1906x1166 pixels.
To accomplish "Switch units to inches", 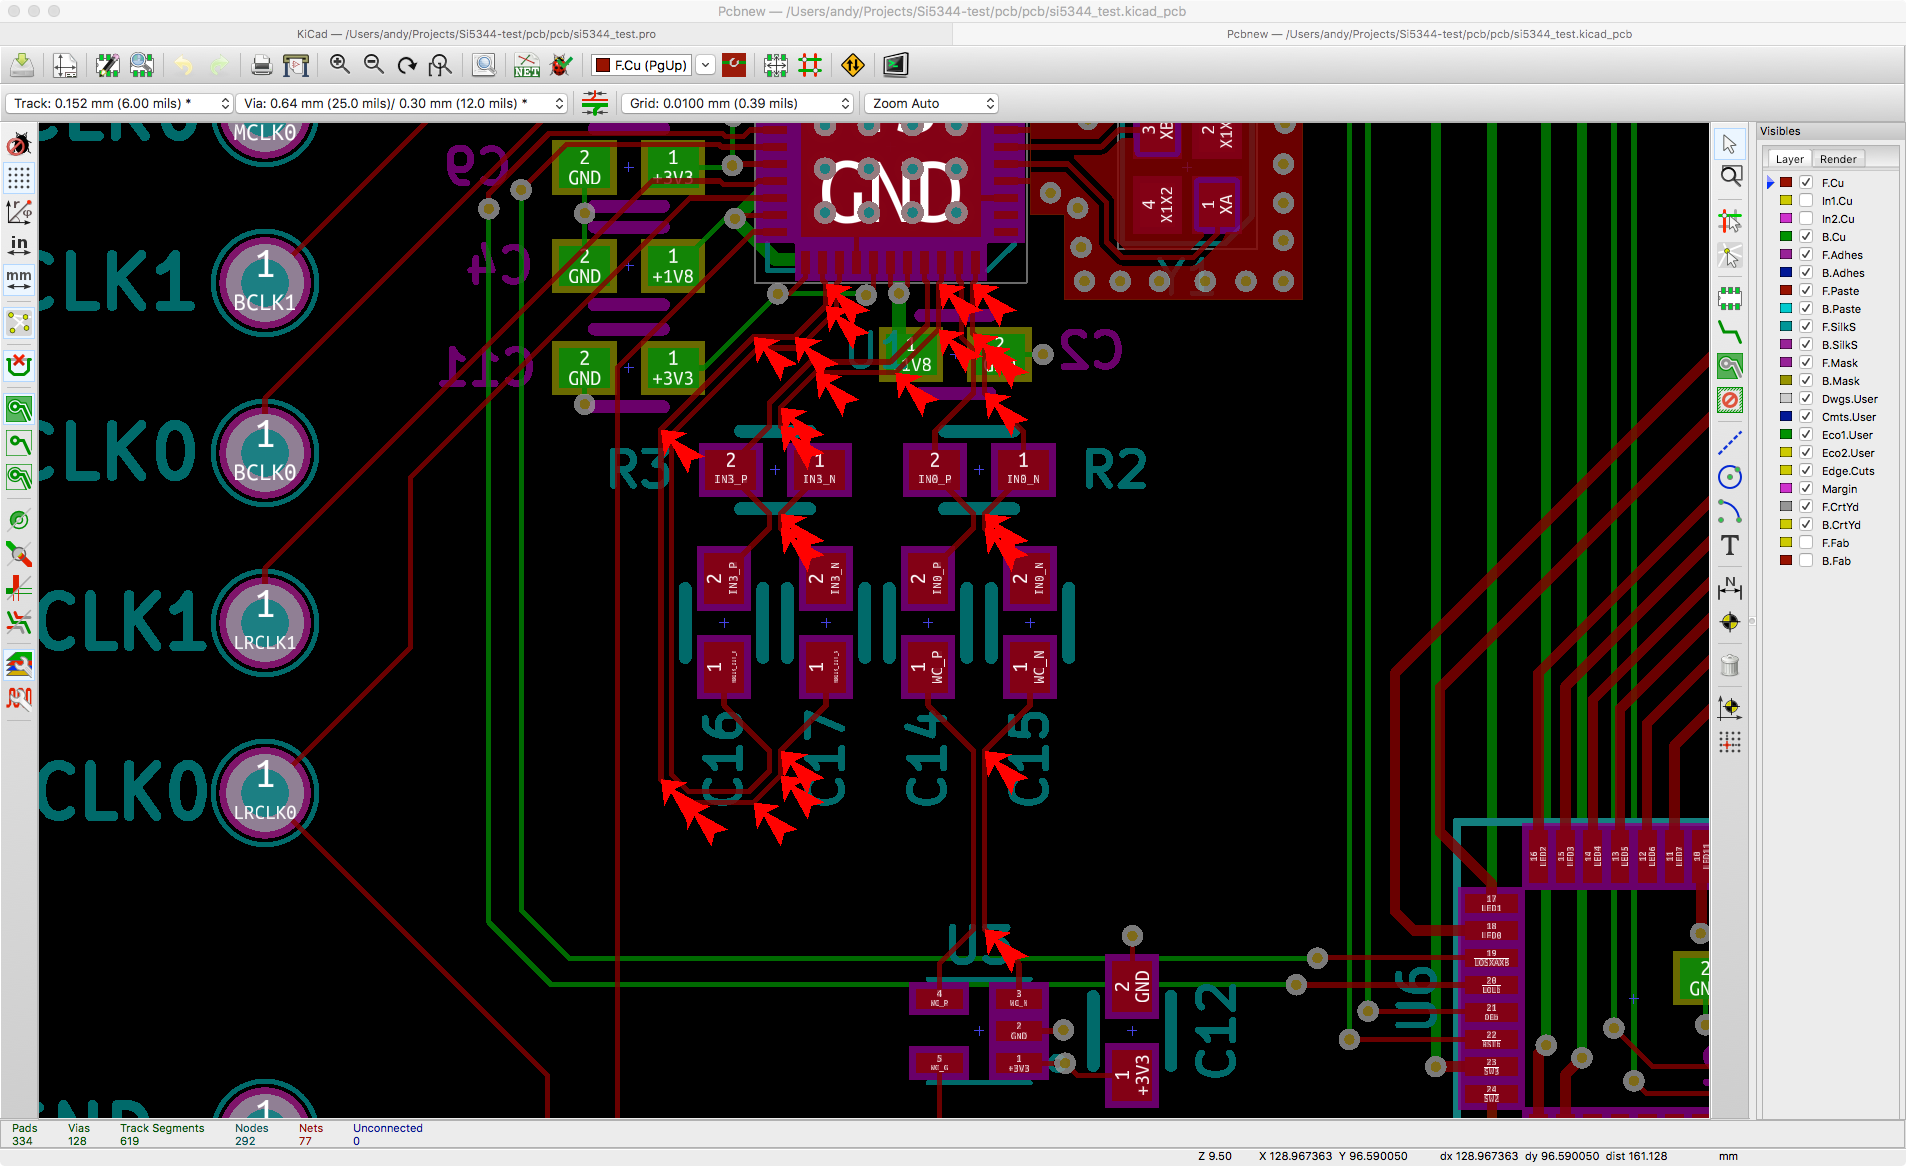I will [19, 245].
